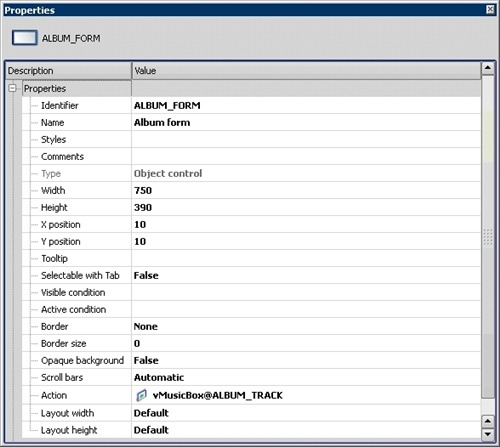The image size is (500, 447).
Task: Click the action icon beside vMusicBox@ALBUM_TRACK
Action: point(142,395)
